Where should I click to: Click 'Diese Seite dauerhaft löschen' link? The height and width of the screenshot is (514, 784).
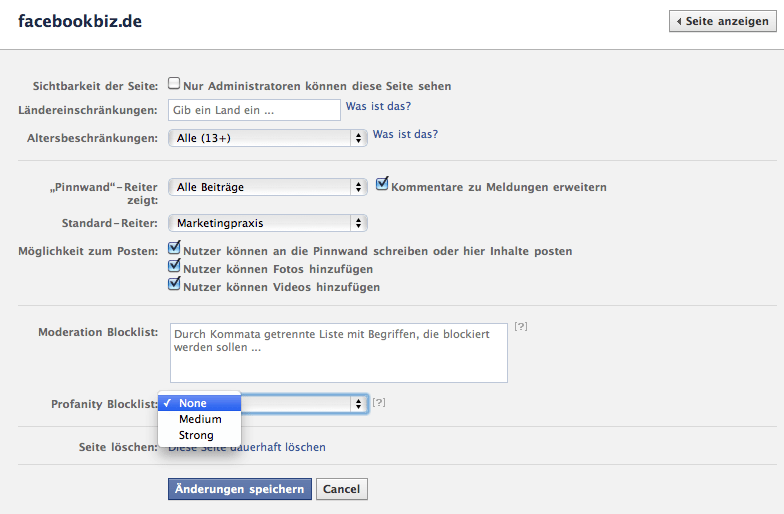pos(246,447)
